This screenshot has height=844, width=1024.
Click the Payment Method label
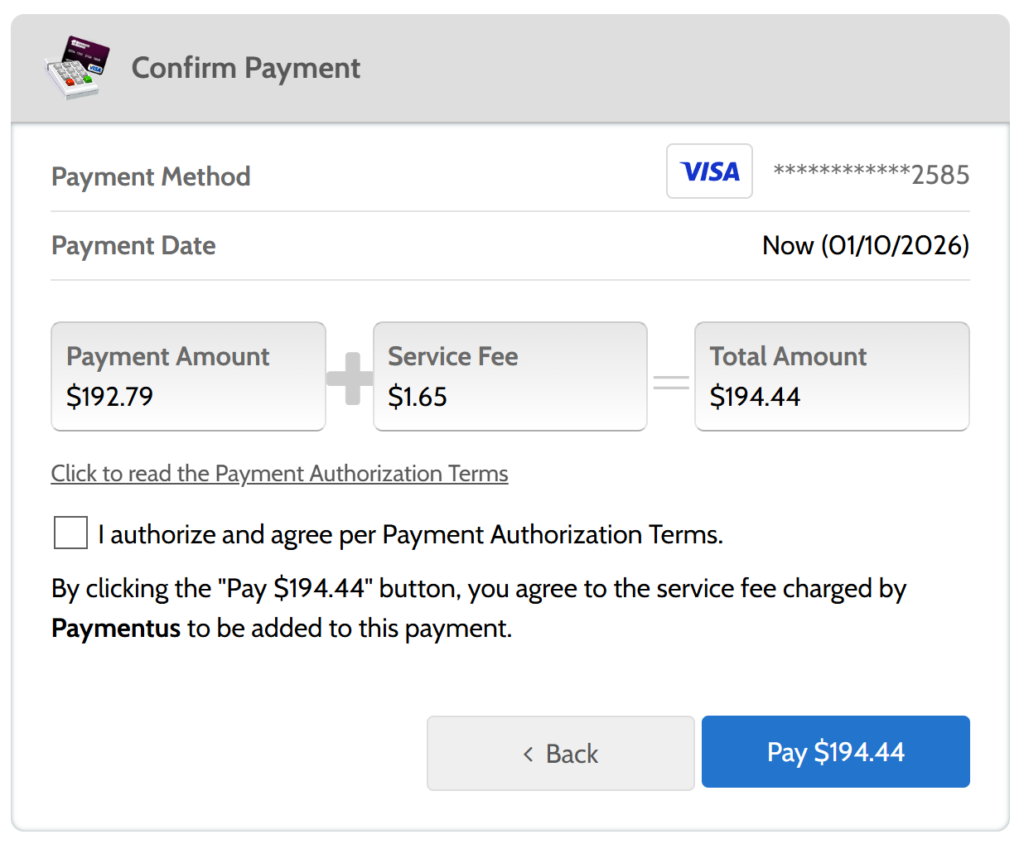click(151, 177)
